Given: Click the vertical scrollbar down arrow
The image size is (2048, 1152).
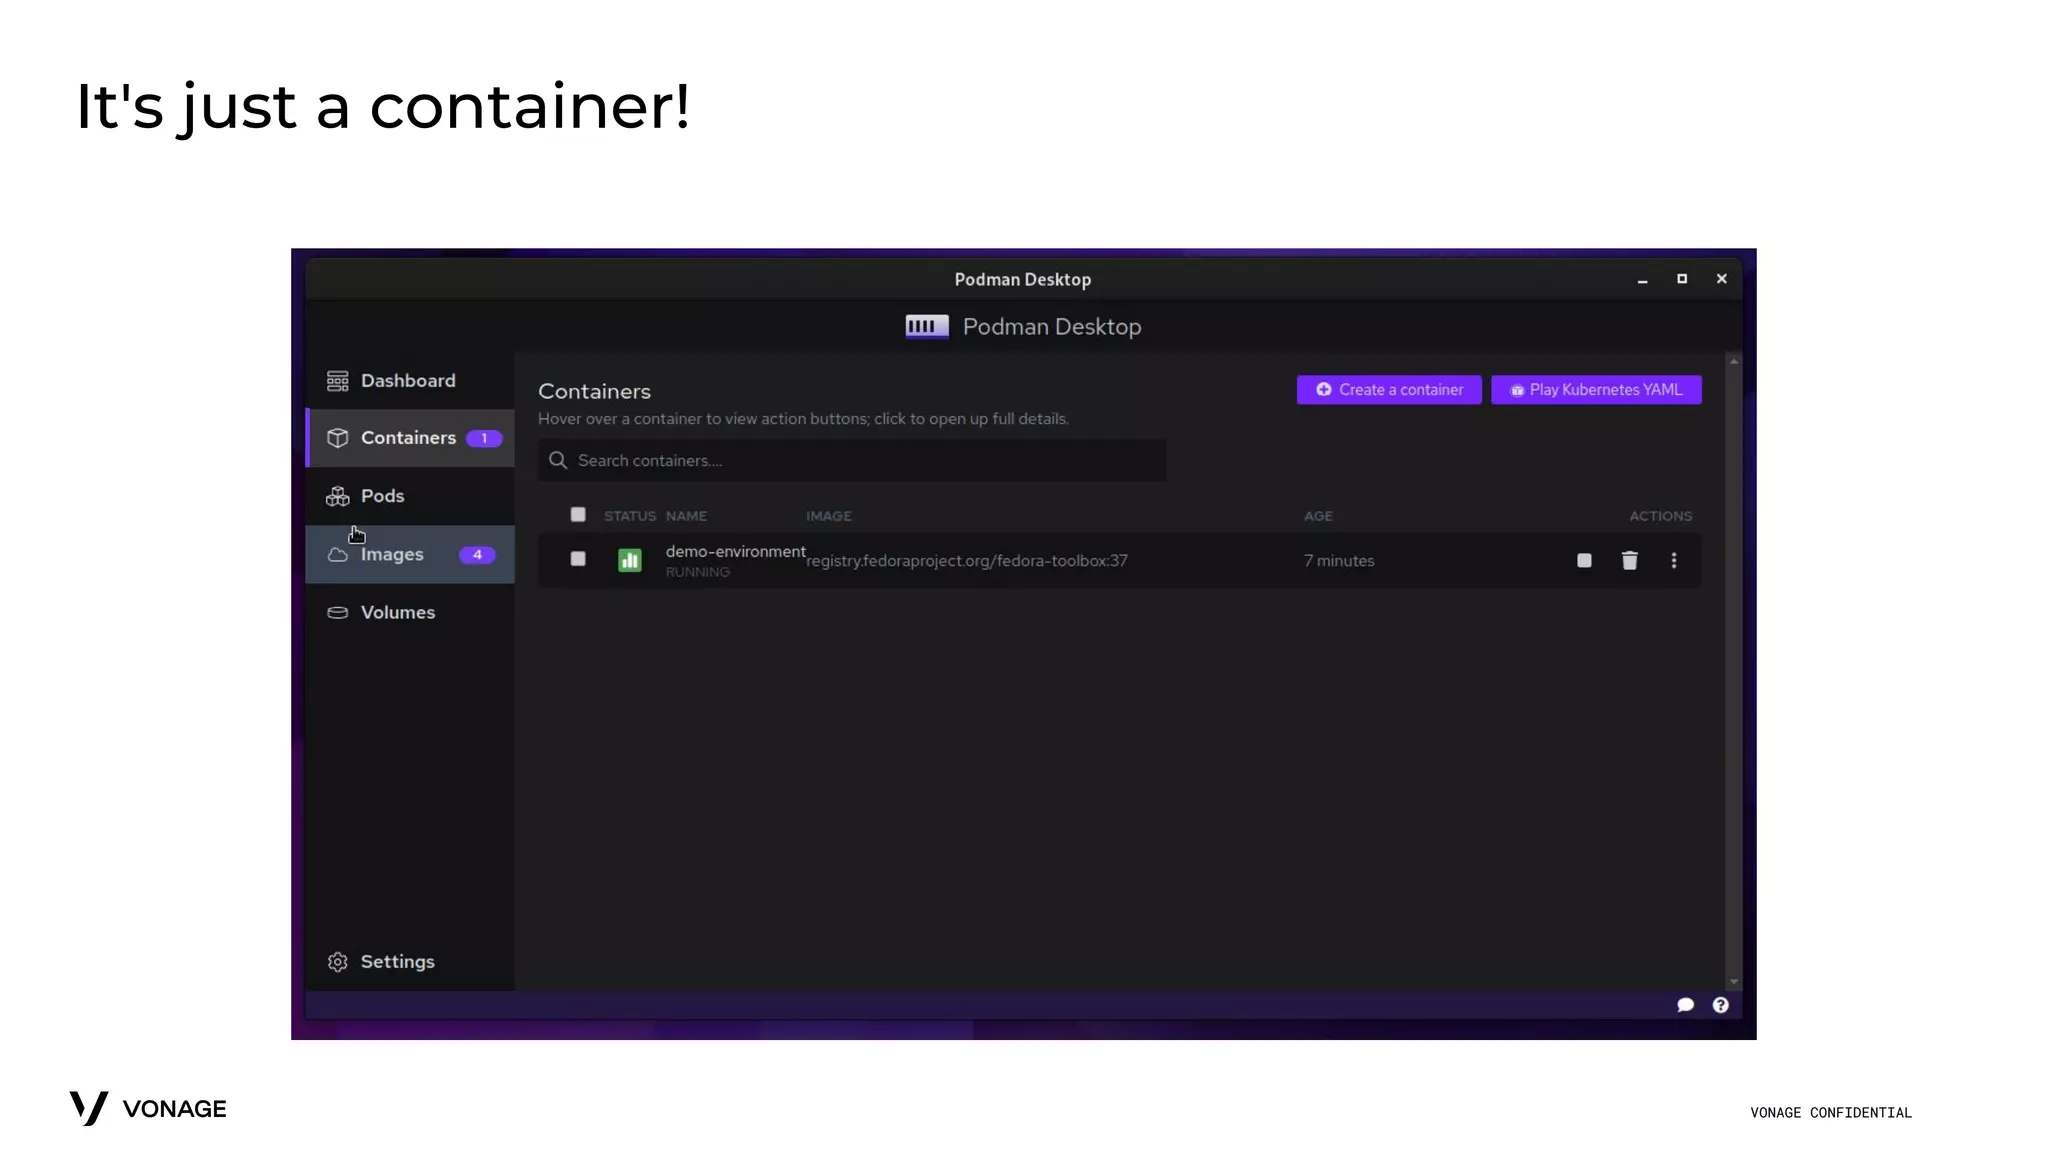Looking at the screenshot, I should coord(1734,982).
